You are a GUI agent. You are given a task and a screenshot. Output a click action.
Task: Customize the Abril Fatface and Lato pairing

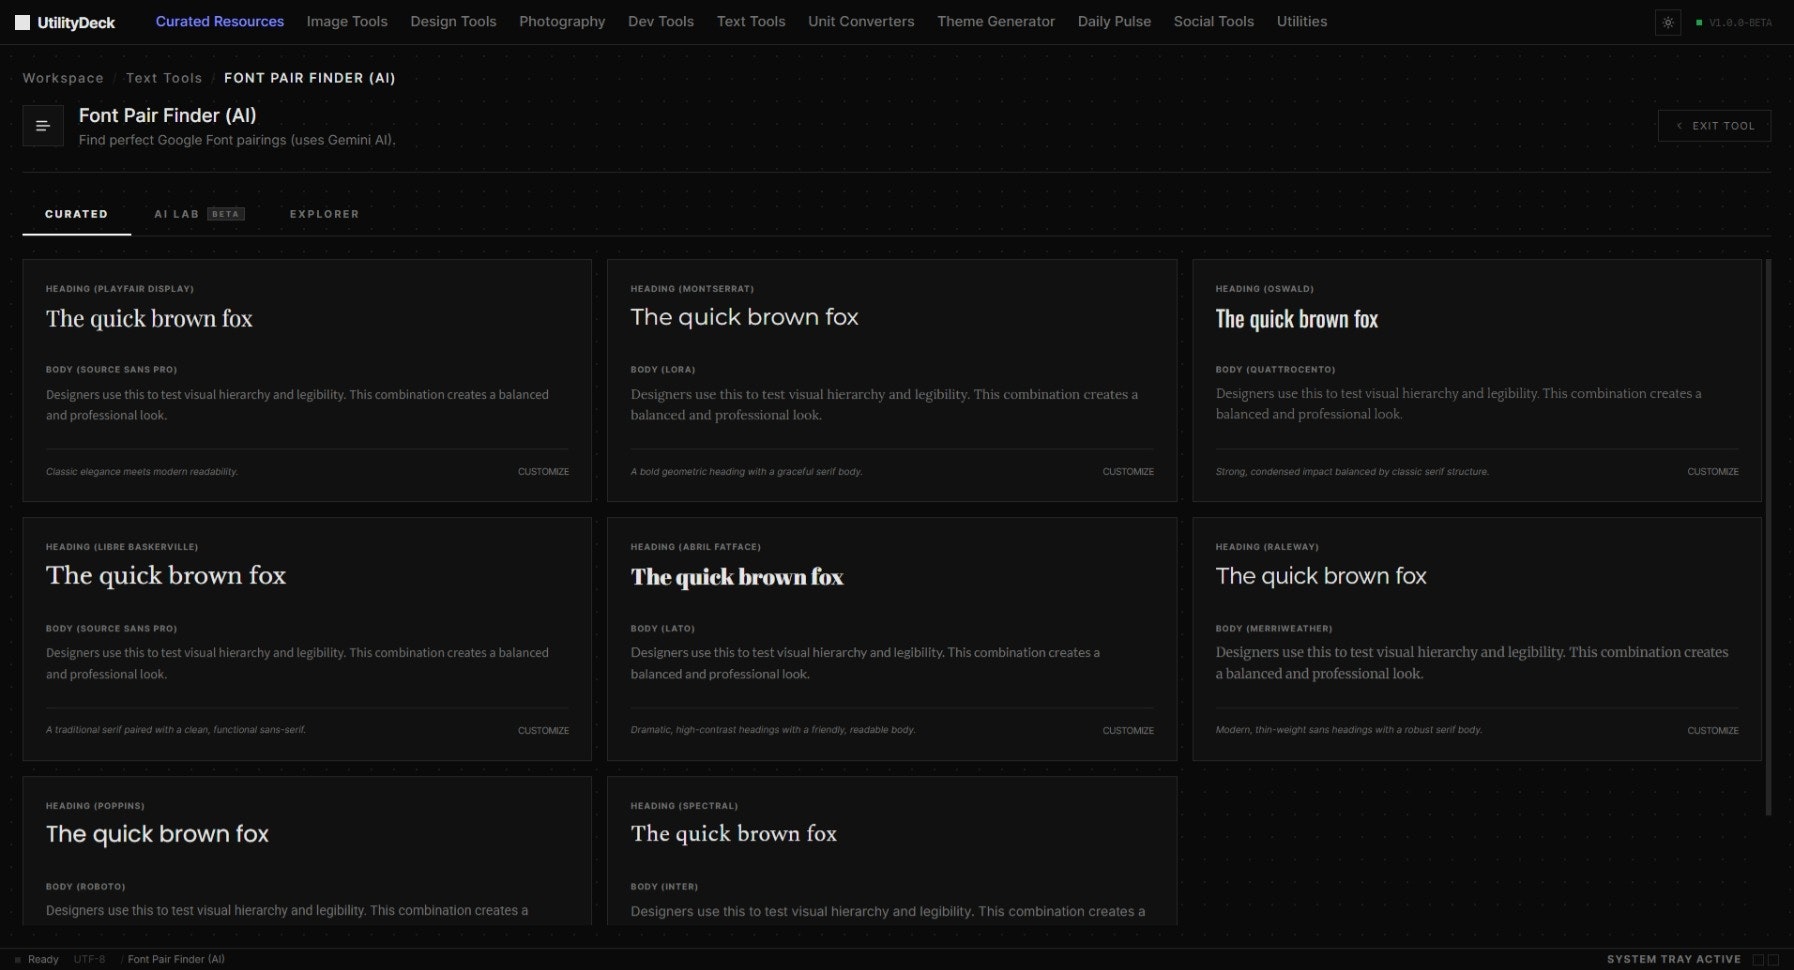pyautogui.click(x=1128, y=730)
